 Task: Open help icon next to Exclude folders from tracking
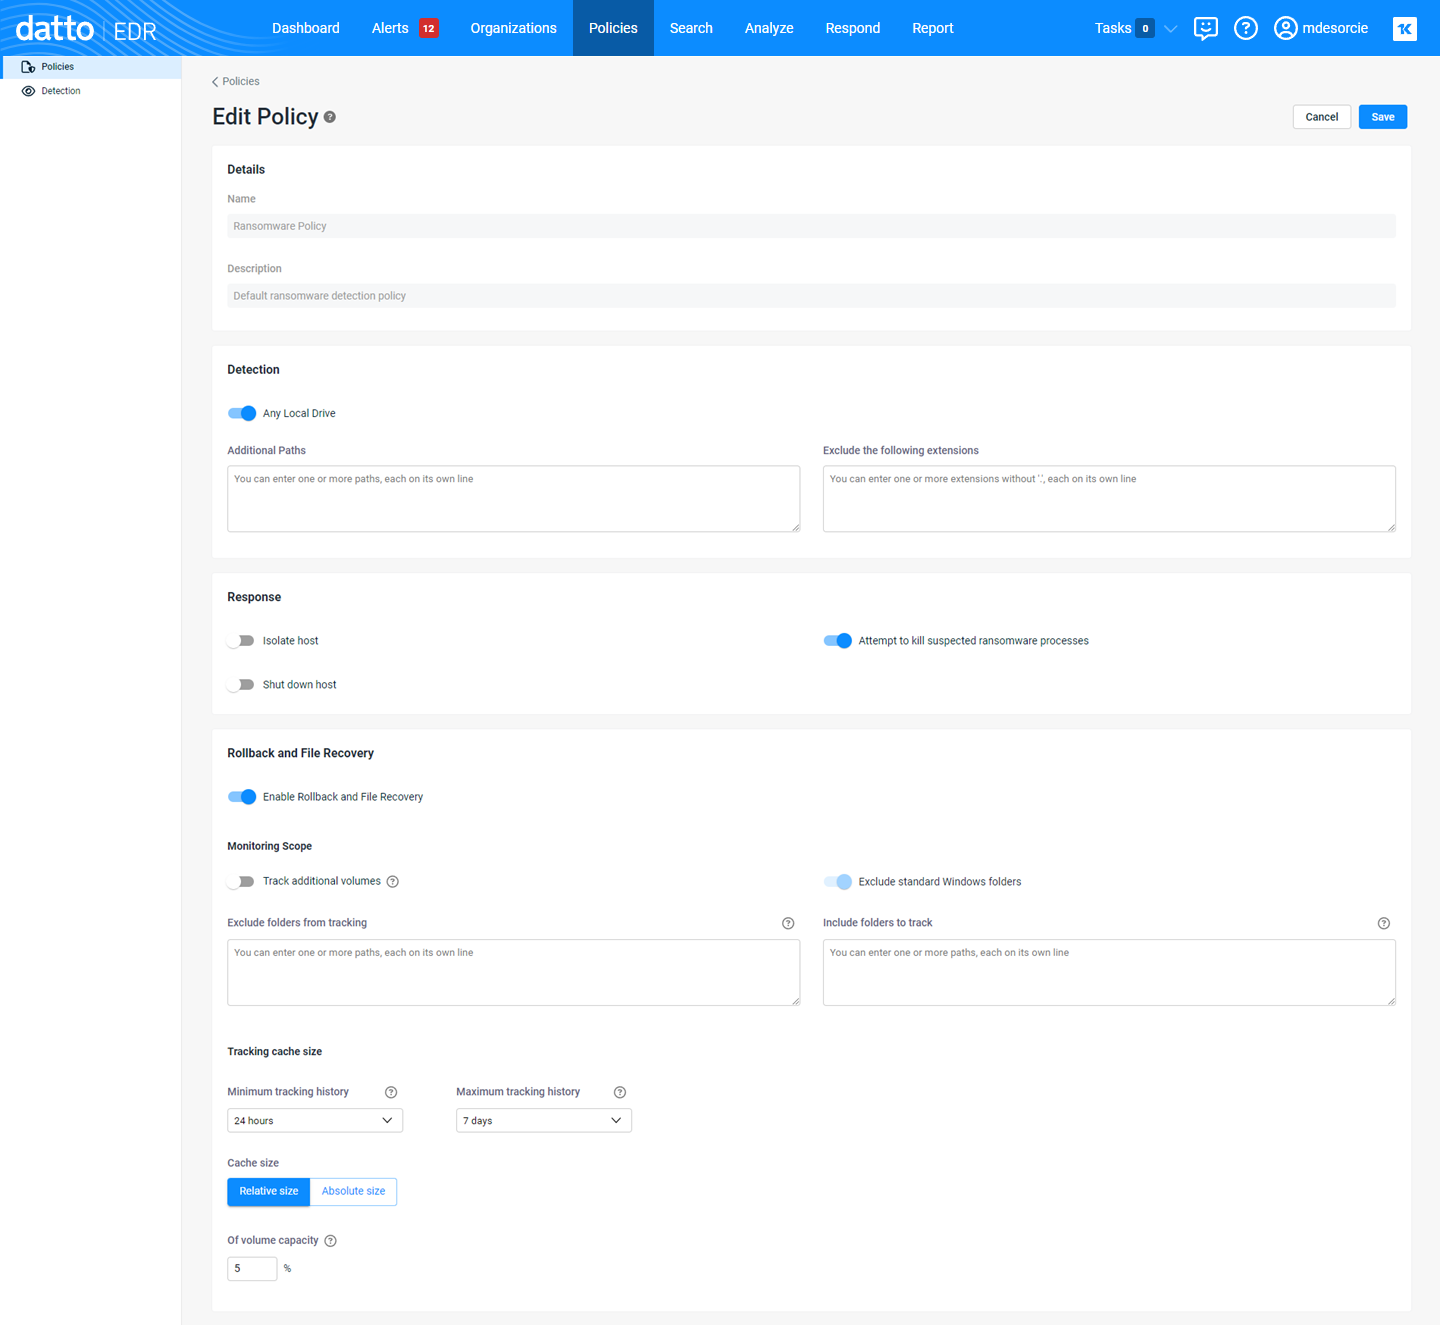[788, 922]
